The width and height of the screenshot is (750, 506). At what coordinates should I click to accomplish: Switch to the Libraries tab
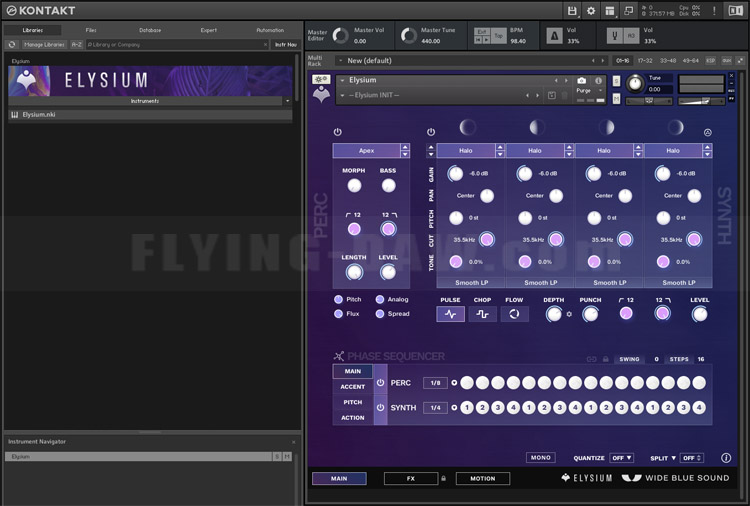tap(33, 30)
